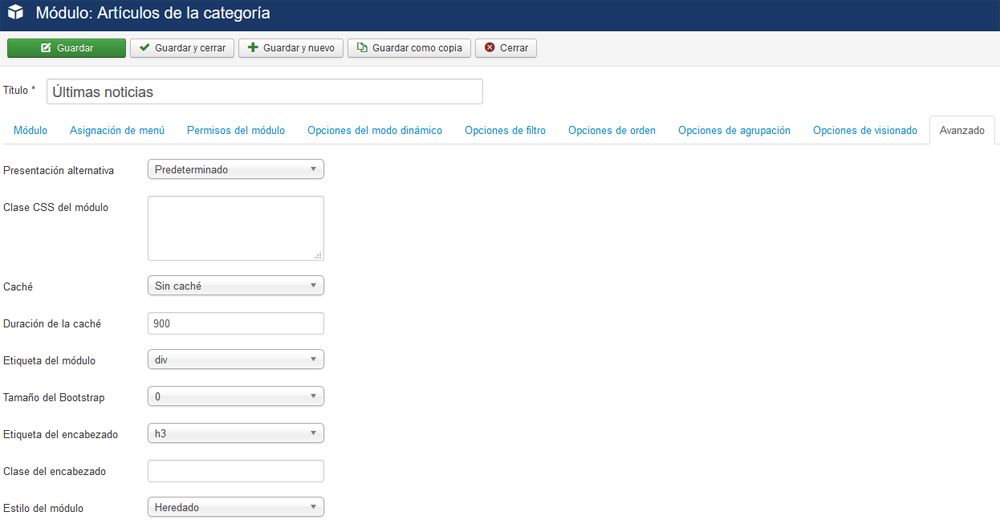Click the Duración de la caché field
The height and width of the screenshot is (532, 1000).
pos(236,323)
